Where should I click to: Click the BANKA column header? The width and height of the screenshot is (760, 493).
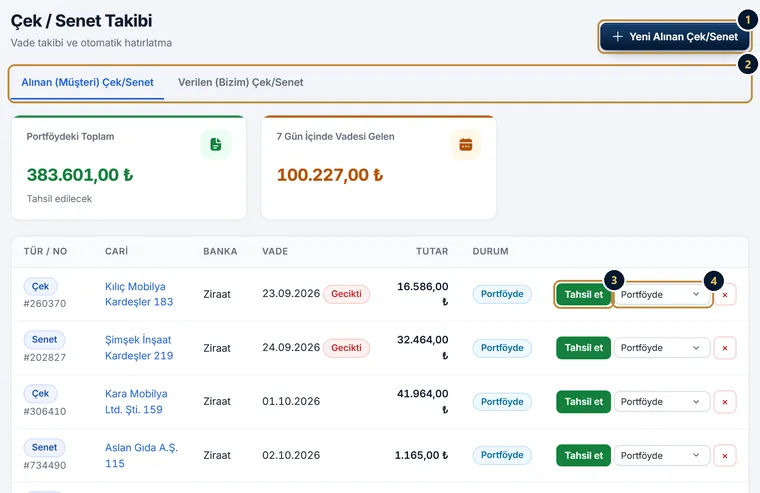pos(220,251)
